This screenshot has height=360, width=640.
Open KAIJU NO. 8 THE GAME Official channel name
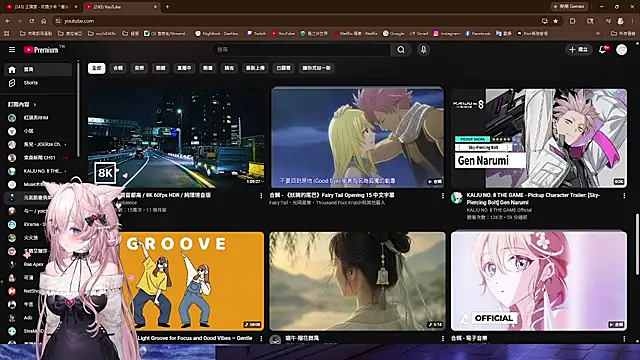point(499,210)
